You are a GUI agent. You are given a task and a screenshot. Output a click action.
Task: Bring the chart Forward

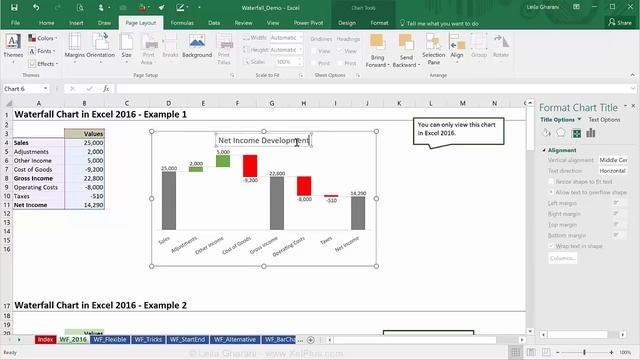(x=377, y=51)
